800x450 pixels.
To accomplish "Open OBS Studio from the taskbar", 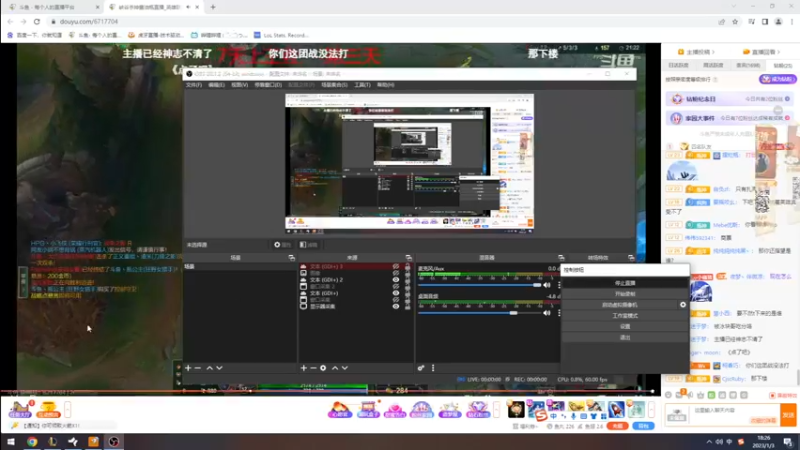I will [x=114, y=442].
